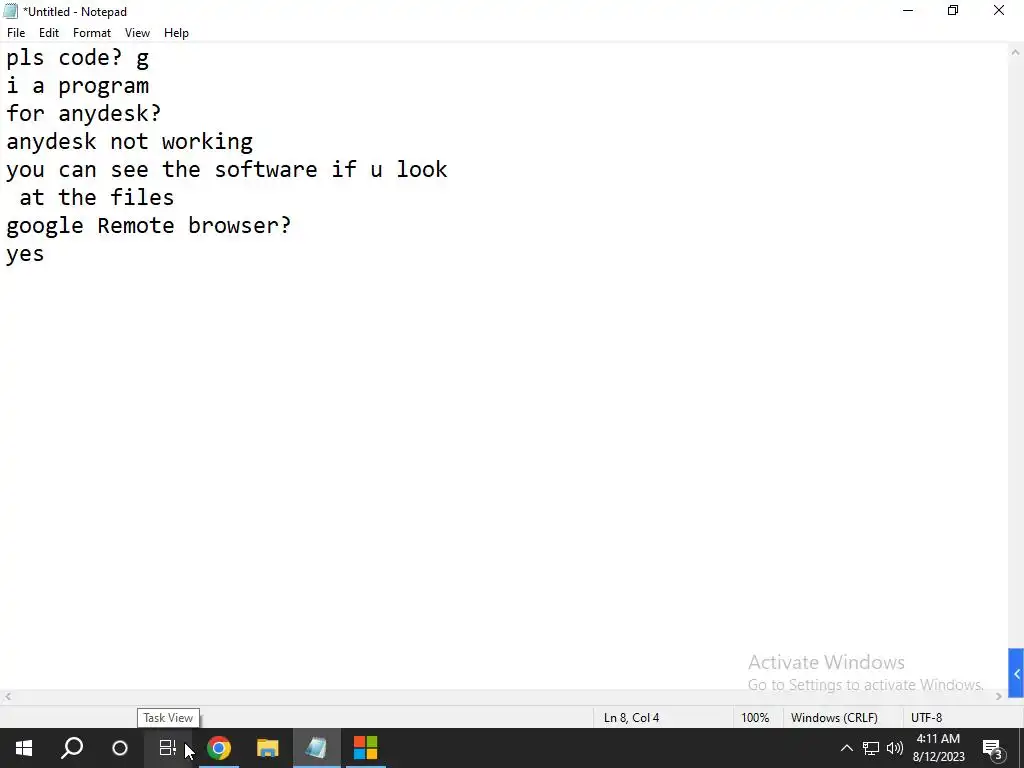This screenshot has height=768, width=1024.
Task: Close the Notepad window
Action: [999, 10]
